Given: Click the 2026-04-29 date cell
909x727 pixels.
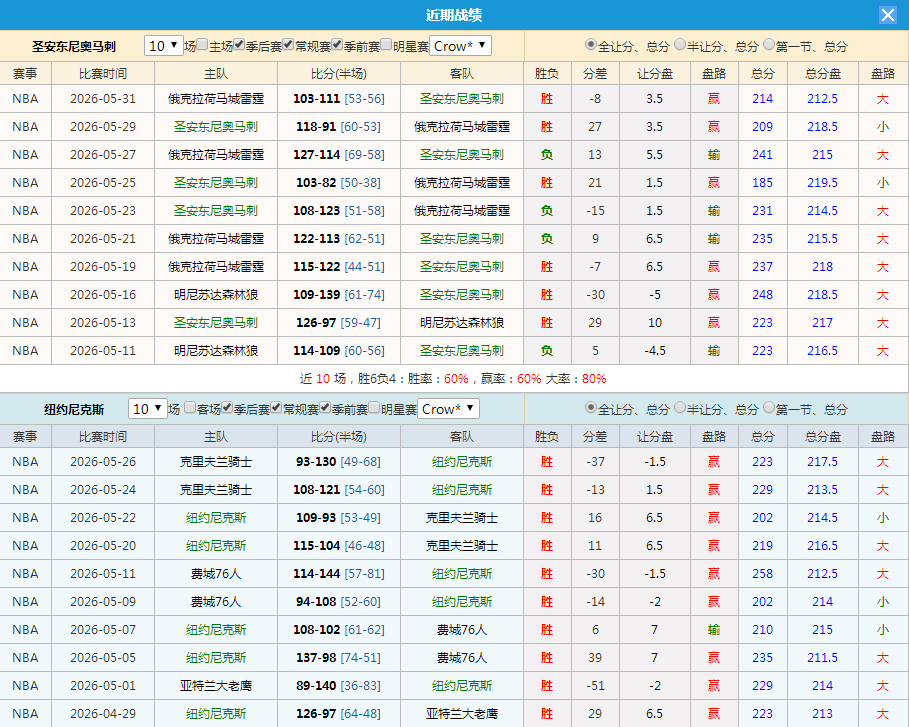Looking at the screenshot, I should 103,713.
